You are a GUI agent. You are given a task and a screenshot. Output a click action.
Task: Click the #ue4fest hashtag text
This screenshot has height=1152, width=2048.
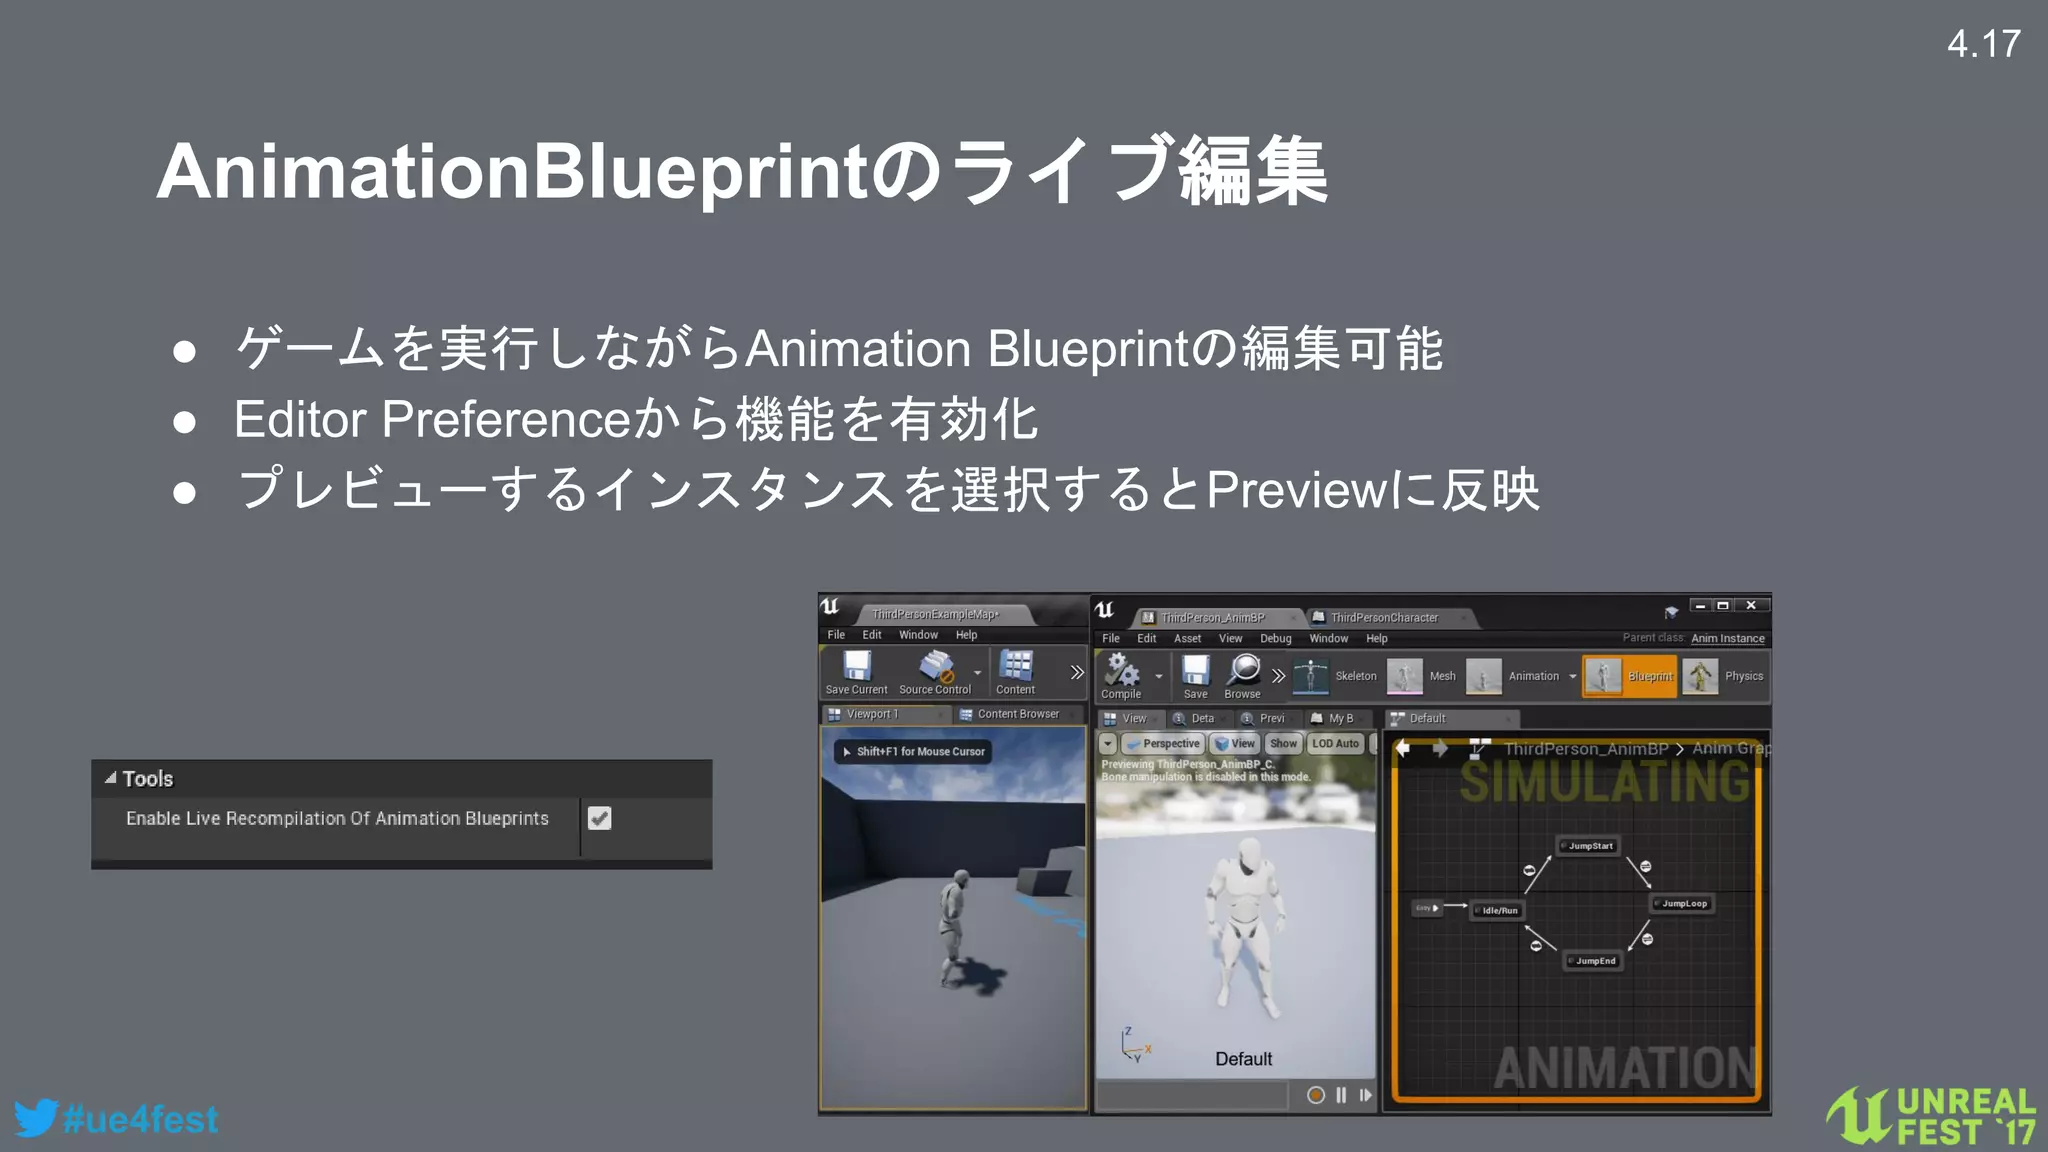pos(140,1119)
